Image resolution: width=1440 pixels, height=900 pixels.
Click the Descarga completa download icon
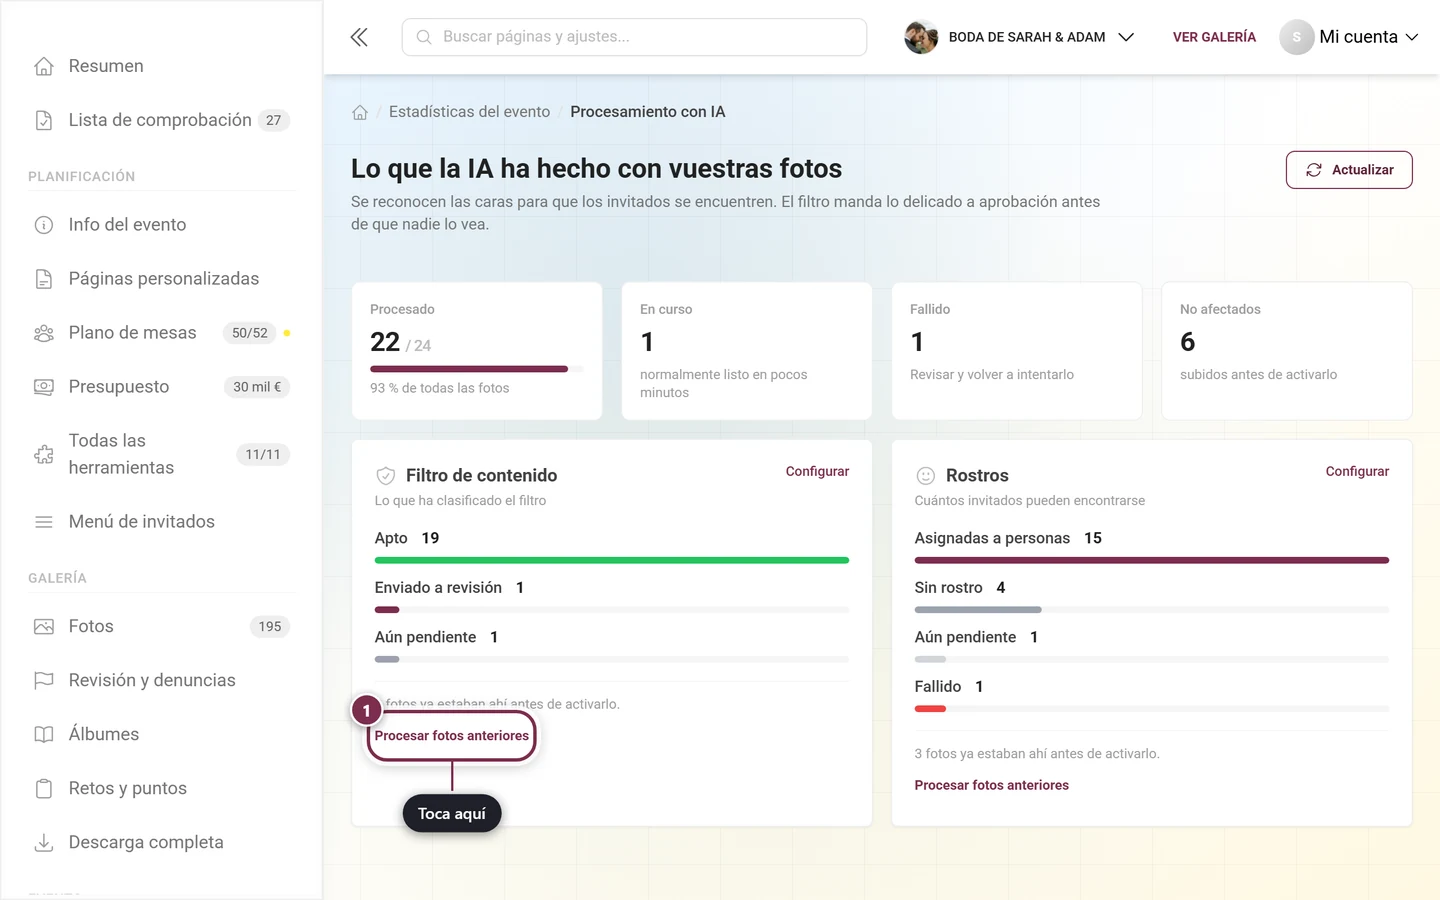click(44, 843)
